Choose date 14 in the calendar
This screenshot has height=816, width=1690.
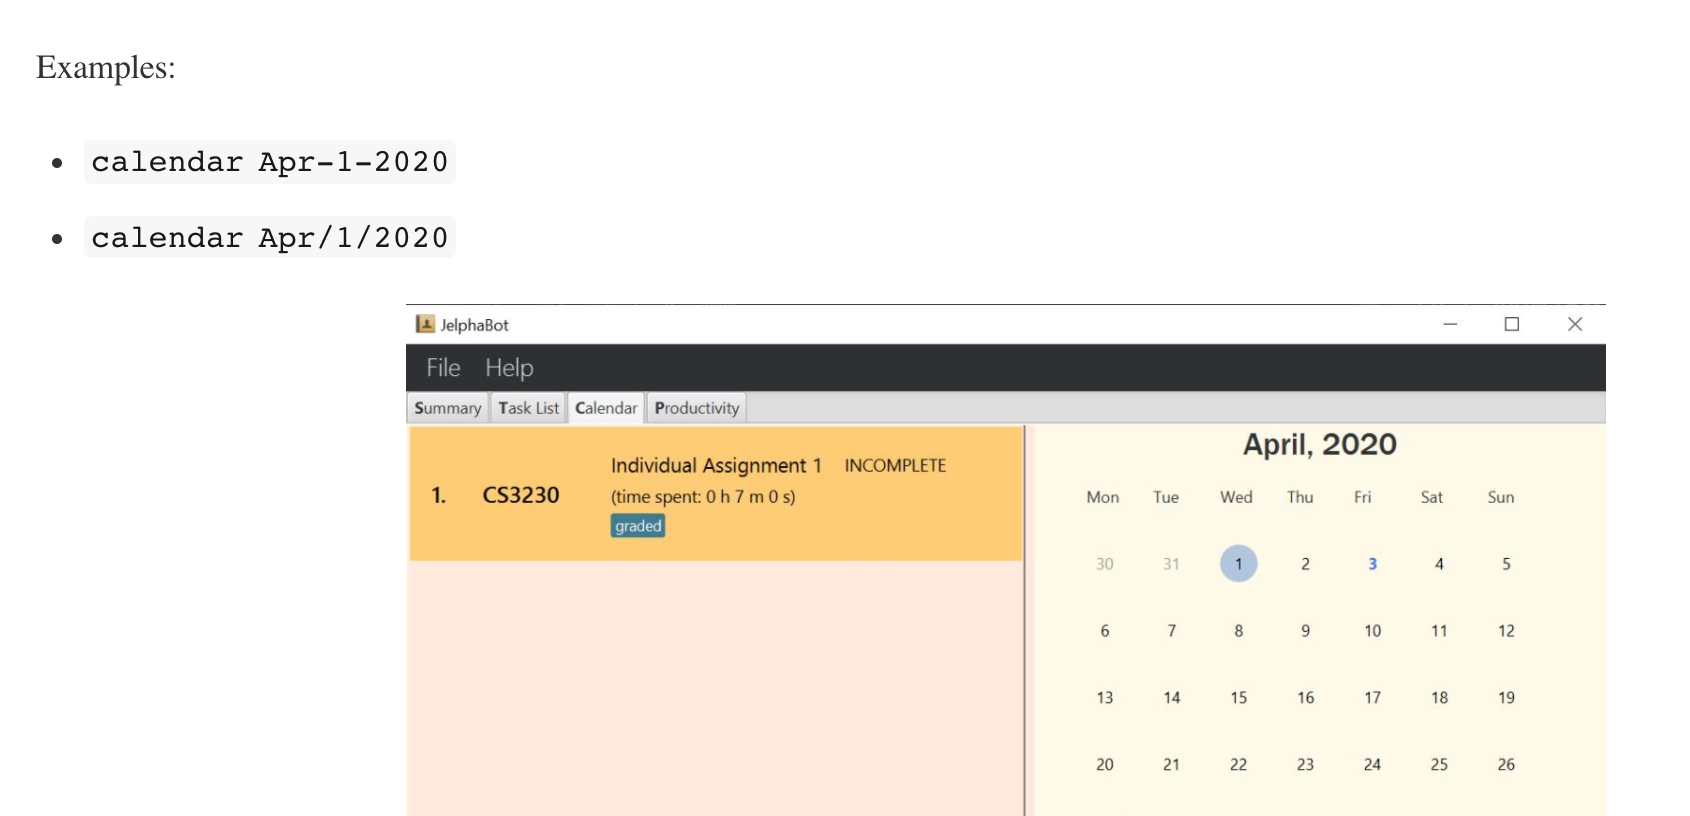pos(1171,698)
